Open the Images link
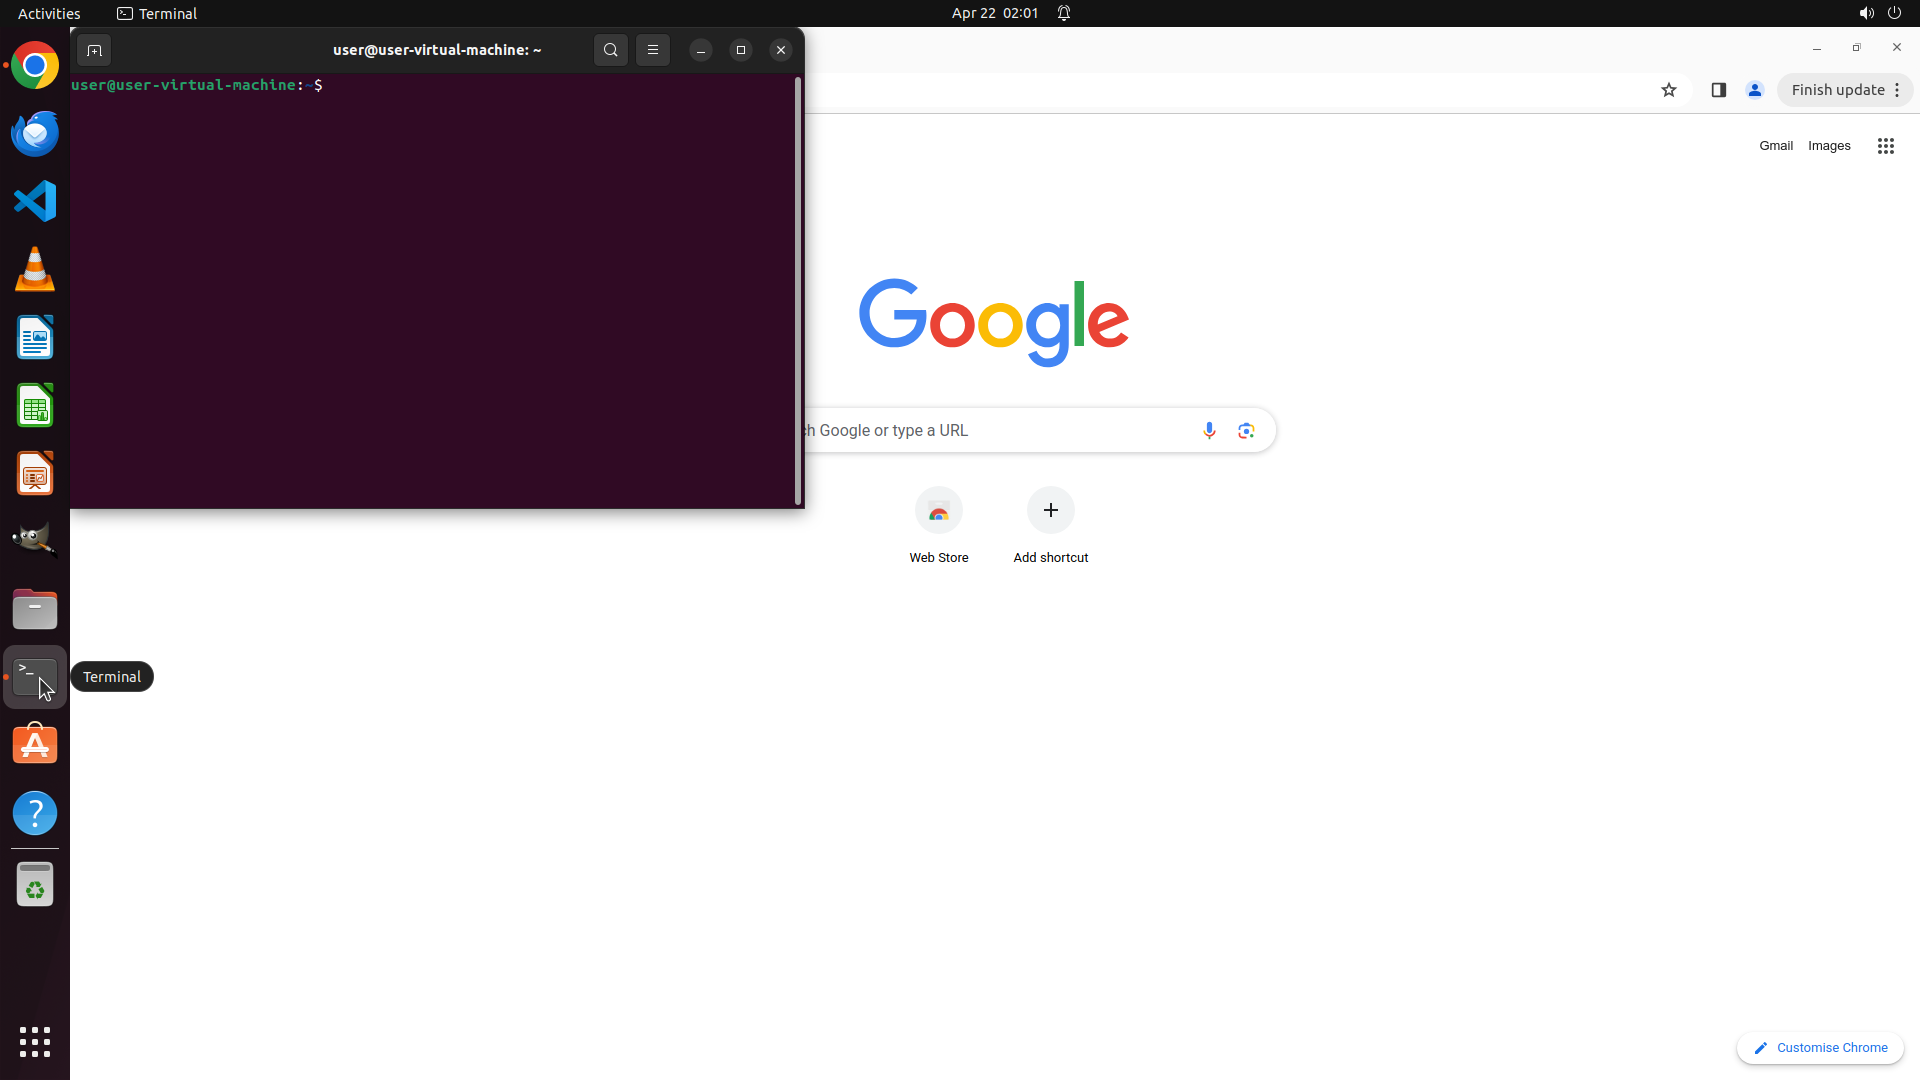This screenshot has width=1920, height=1080. click(1828, 146)
